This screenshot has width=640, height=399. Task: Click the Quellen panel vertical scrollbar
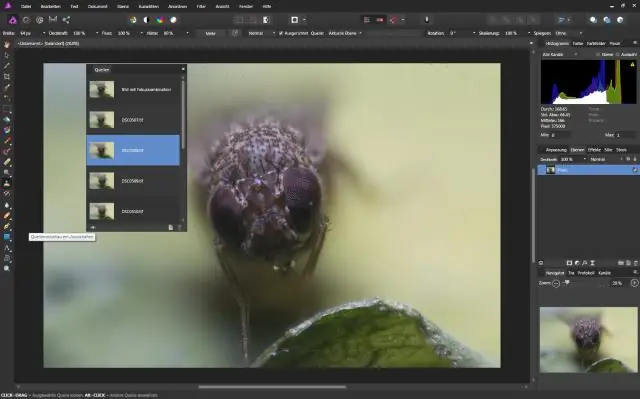(x=183, y=114)
